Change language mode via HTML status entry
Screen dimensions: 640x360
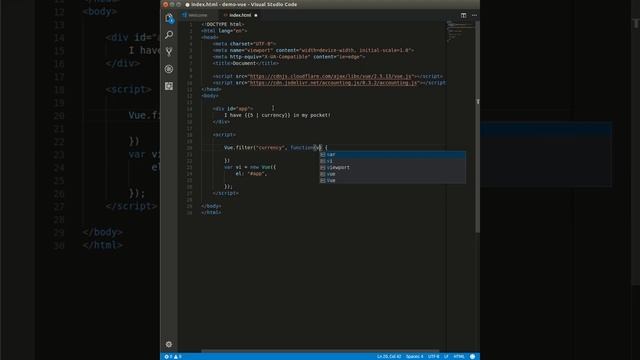pyautogui.click(x=459, y=357)
